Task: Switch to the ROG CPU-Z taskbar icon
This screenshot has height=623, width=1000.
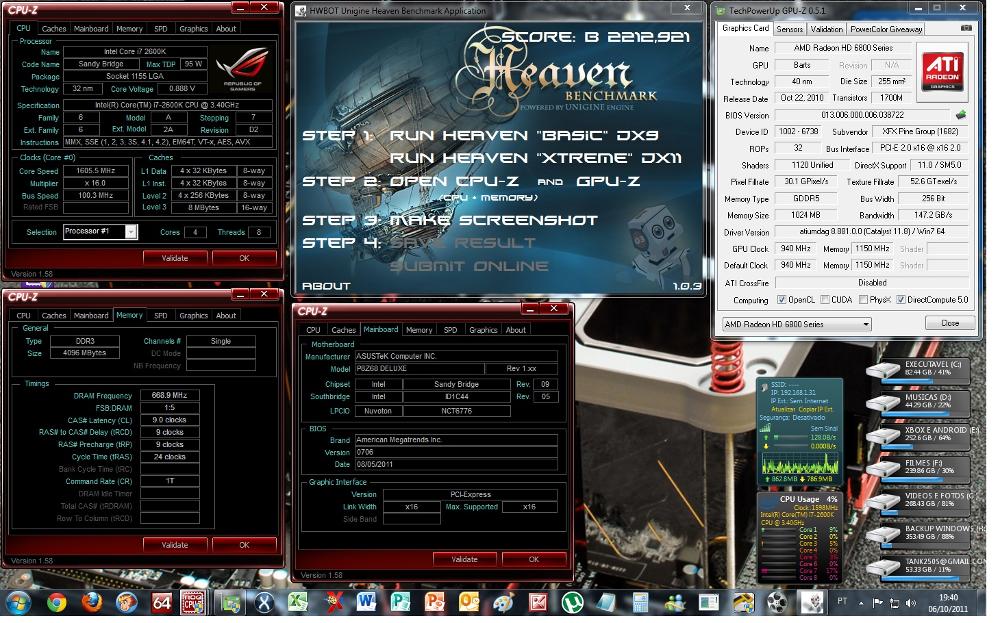Action: (193, 602)
